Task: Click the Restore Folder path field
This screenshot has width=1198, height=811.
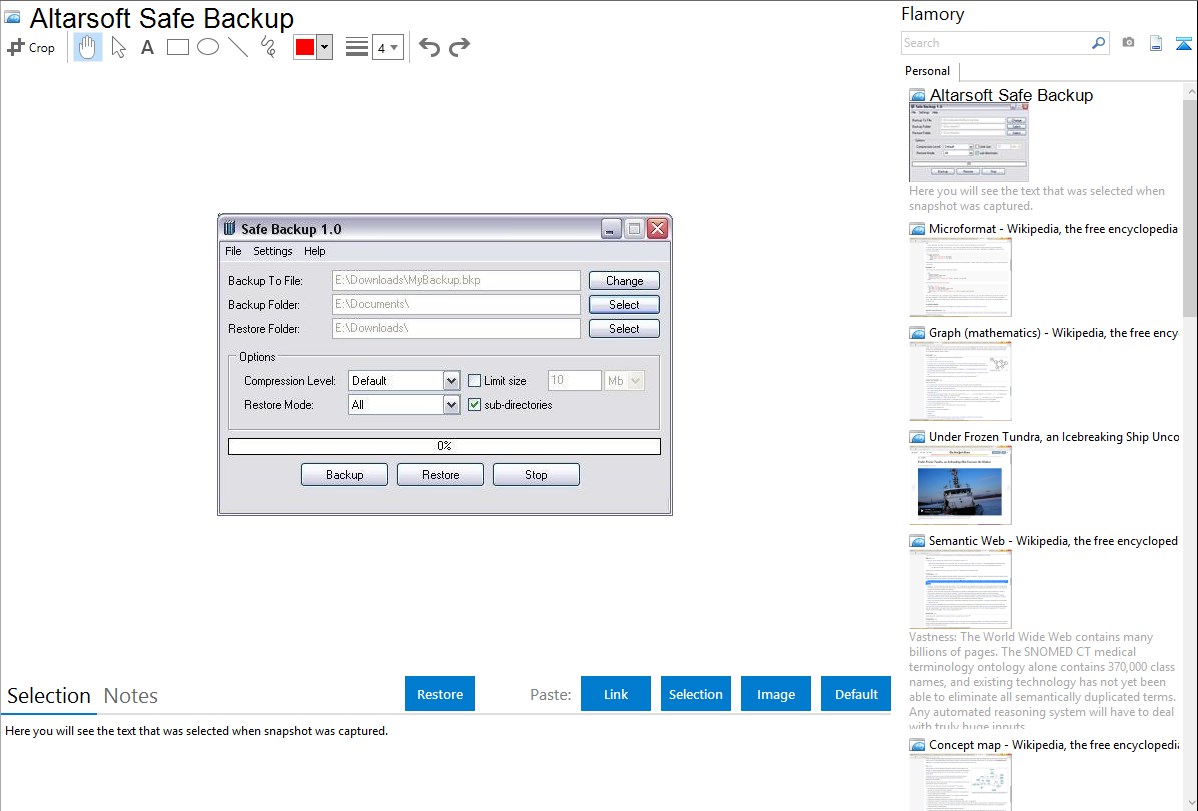Action: point(456,328)
